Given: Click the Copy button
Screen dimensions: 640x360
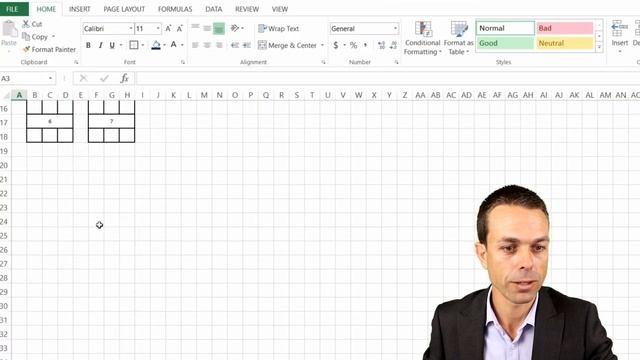Looking at the screenshot, I should point(35,37).
